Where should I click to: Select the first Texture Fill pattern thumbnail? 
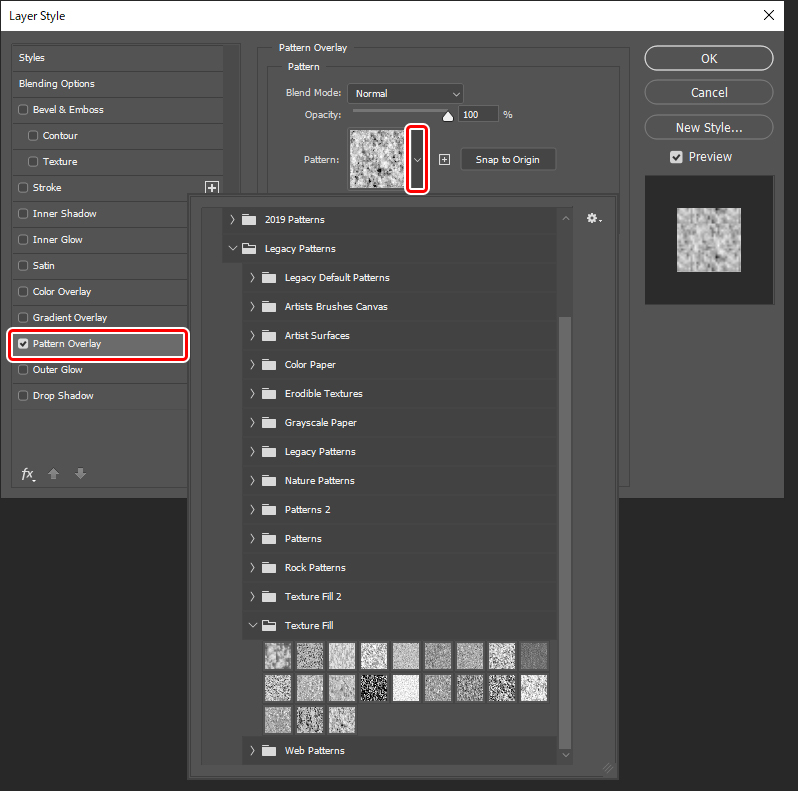[x=278, y=655]
